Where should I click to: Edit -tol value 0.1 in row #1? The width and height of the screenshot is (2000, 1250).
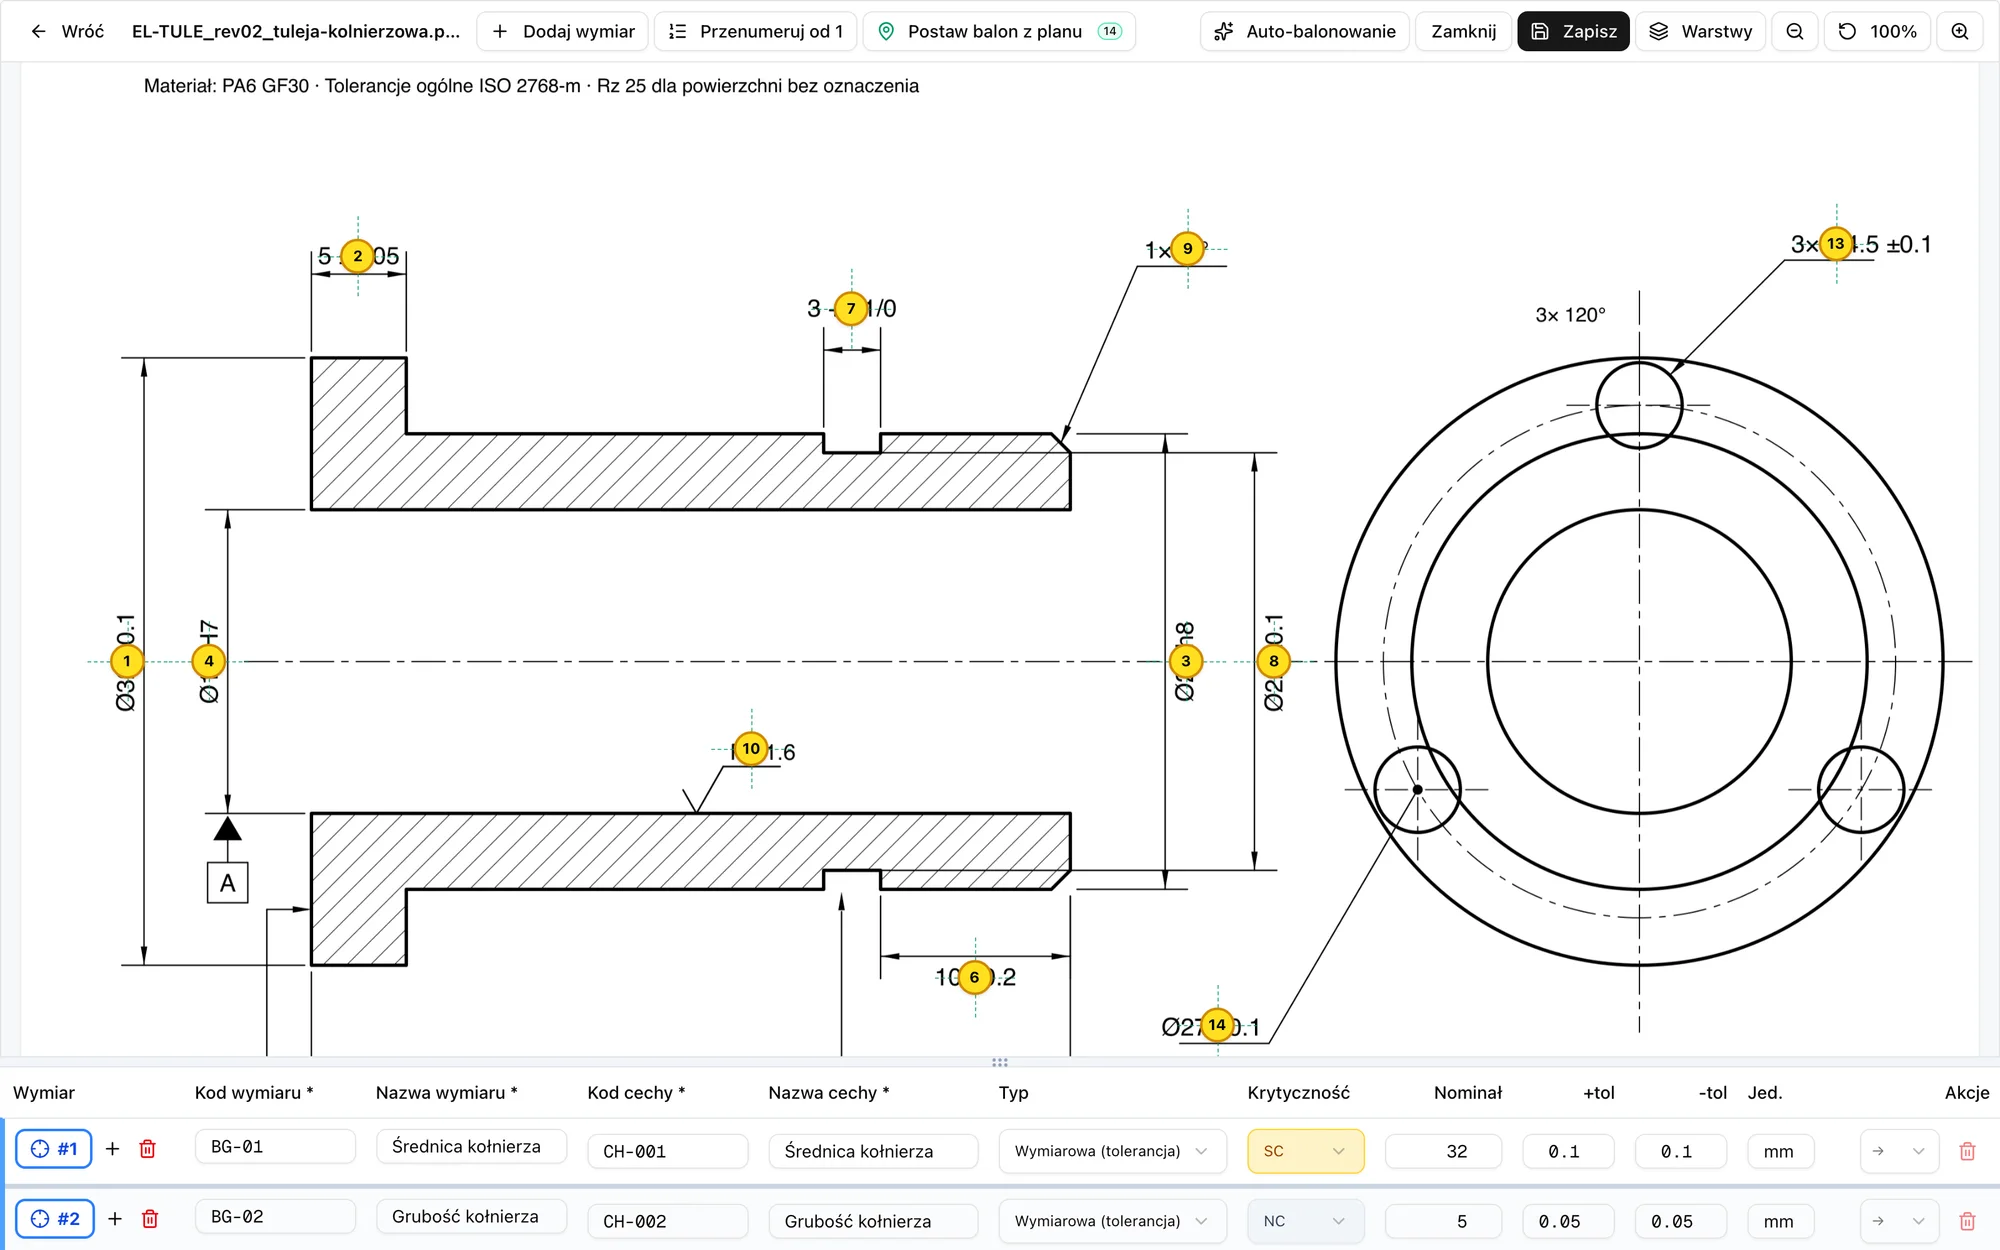pos(1681,1151)
